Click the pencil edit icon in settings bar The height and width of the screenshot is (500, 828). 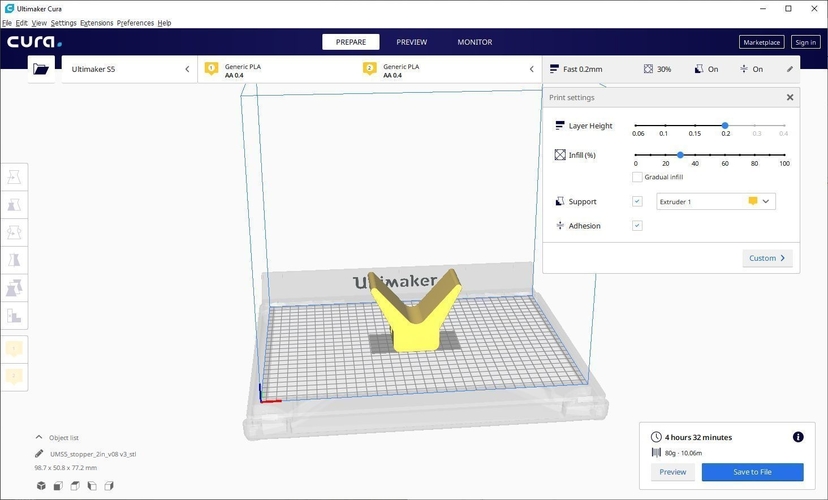tap(789, 69)
